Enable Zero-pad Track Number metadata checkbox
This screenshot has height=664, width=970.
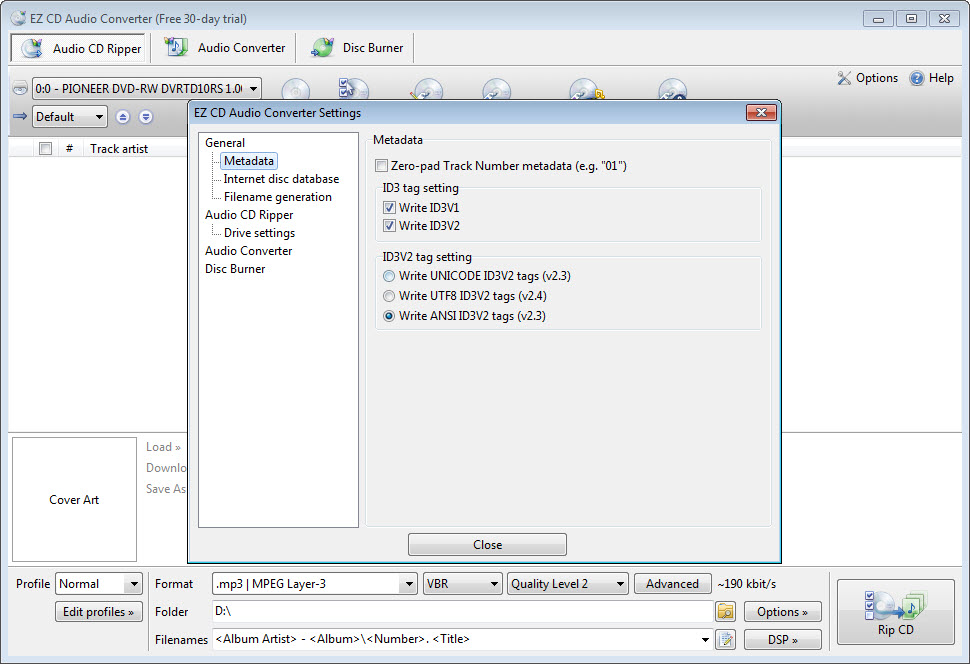382,166
